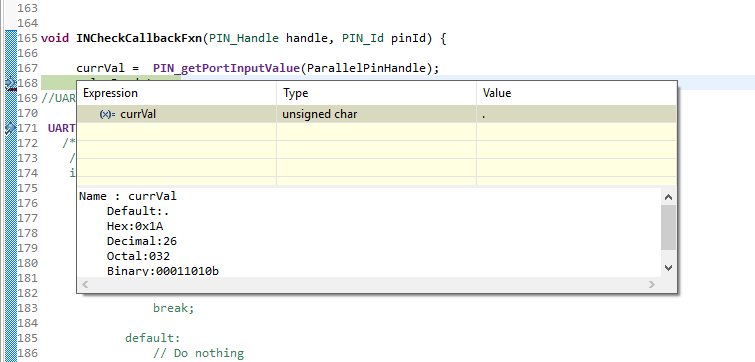Click line number 183 in the gutter
Image resolution: width=755 pixels, height=362 pixels.
click(28, 308)
